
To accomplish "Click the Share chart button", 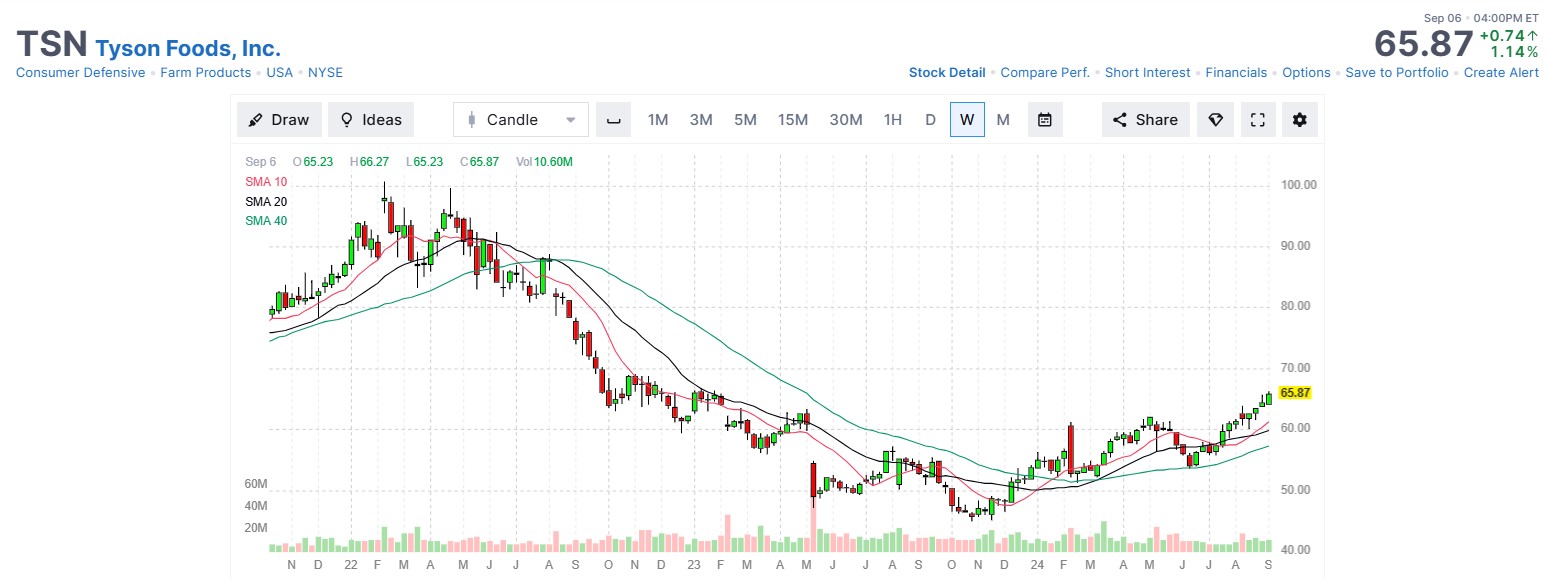I will [1145, 120].
